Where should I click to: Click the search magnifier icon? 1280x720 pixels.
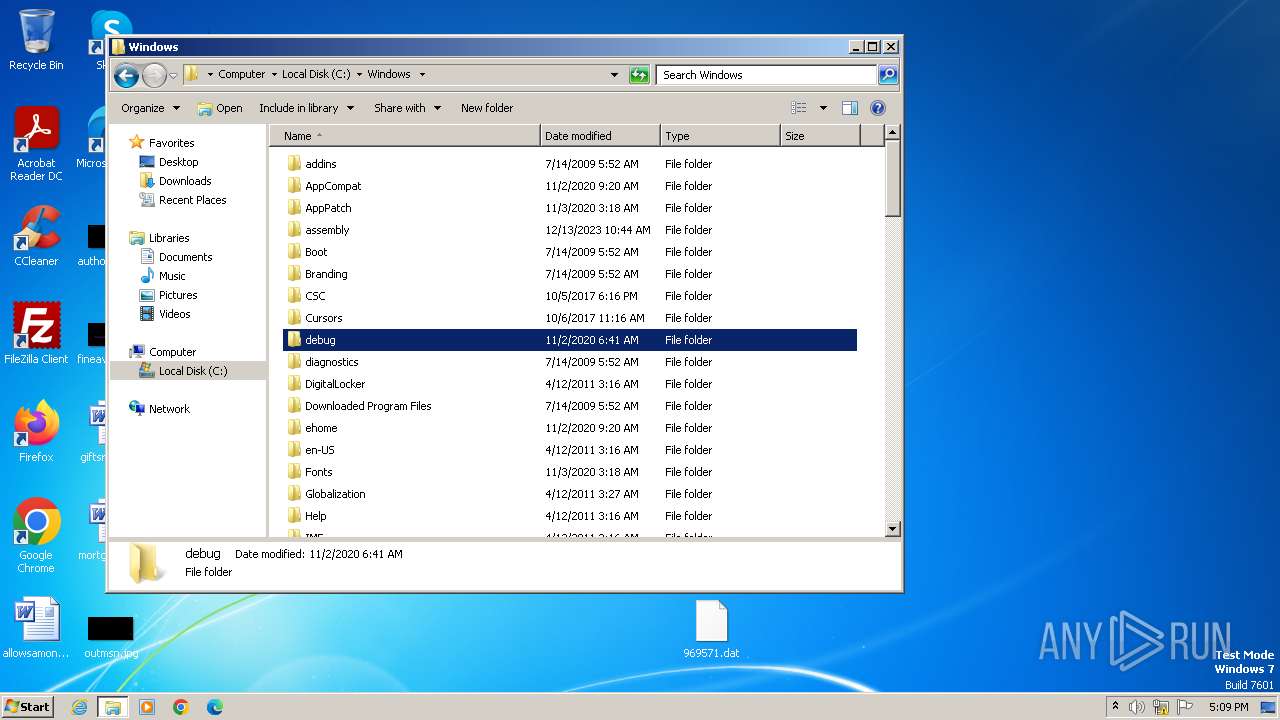887,75
